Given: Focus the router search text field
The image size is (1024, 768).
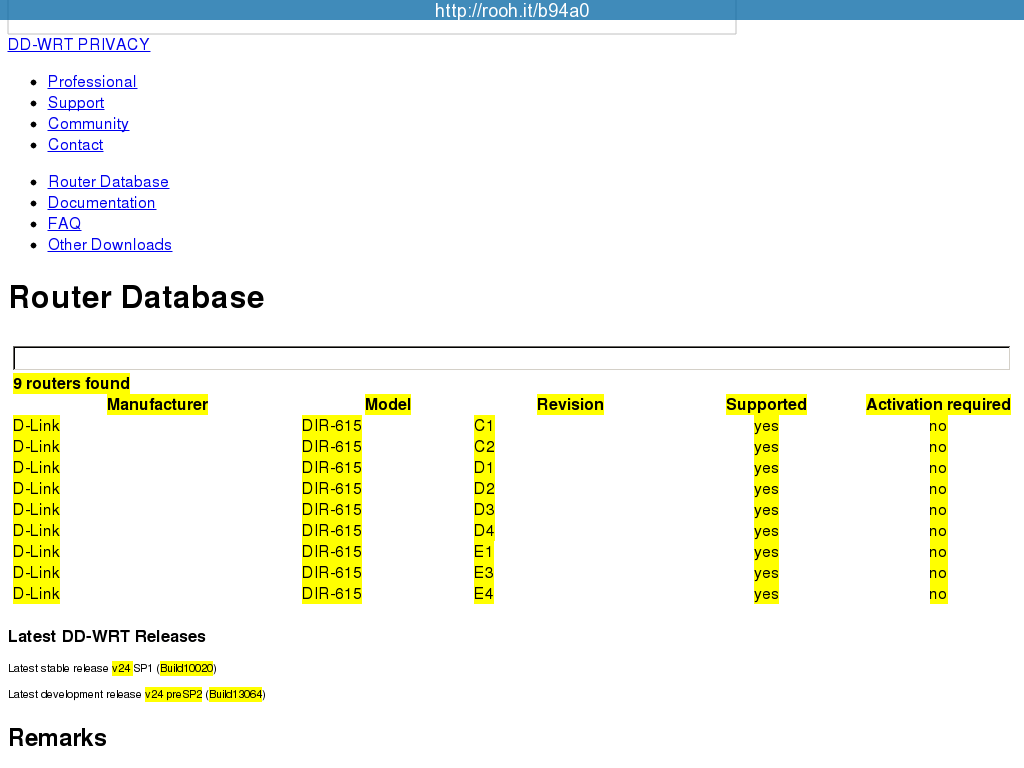Looking at the screenshot, I should [511, 358].
